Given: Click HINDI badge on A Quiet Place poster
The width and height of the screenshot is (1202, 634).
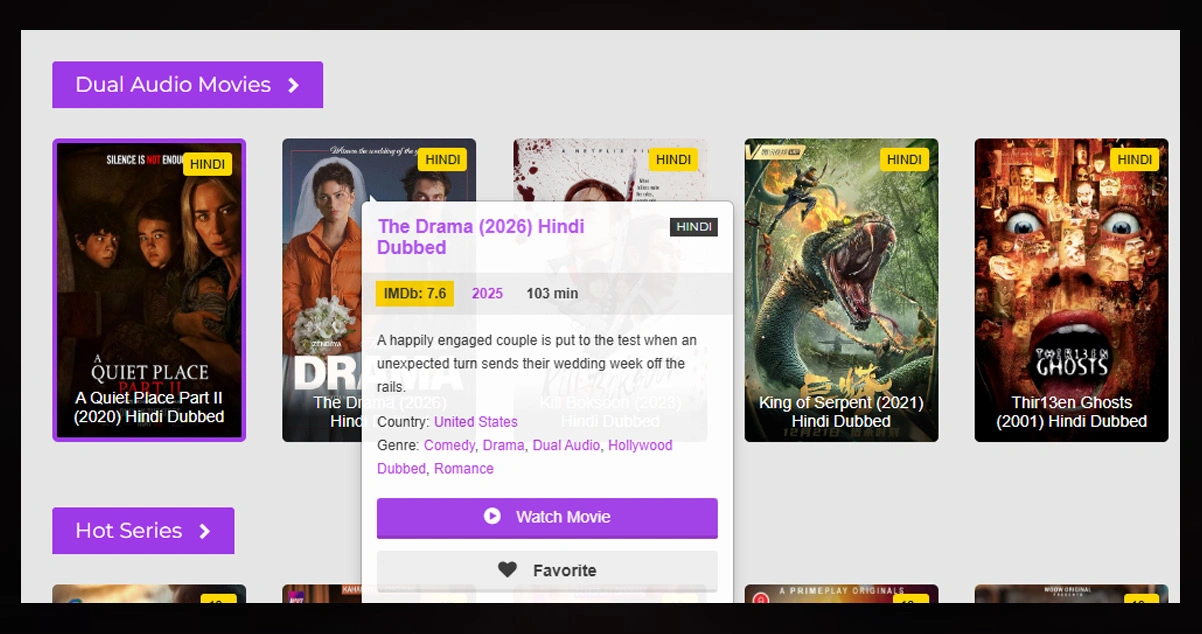Looking at the screenshot, I should click(x=207, y=164).
